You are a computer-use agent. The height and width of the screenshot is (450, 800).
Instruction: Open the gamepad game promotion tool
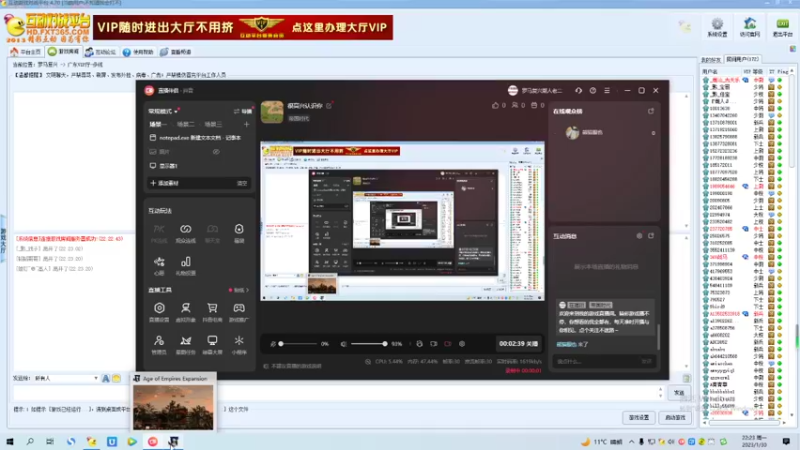click(x=239, y=312)
